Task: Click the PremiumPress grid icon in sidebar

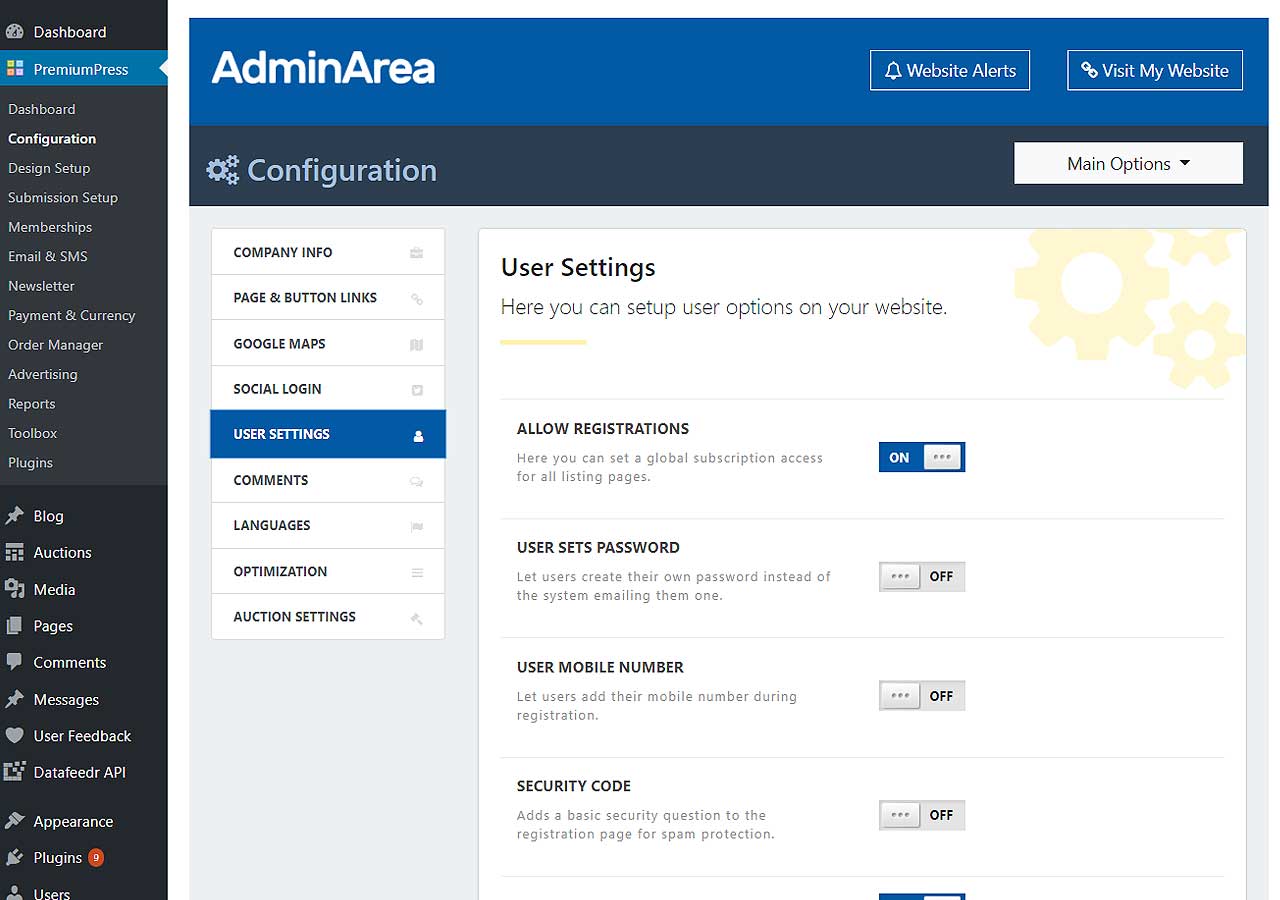Action: 15,69
